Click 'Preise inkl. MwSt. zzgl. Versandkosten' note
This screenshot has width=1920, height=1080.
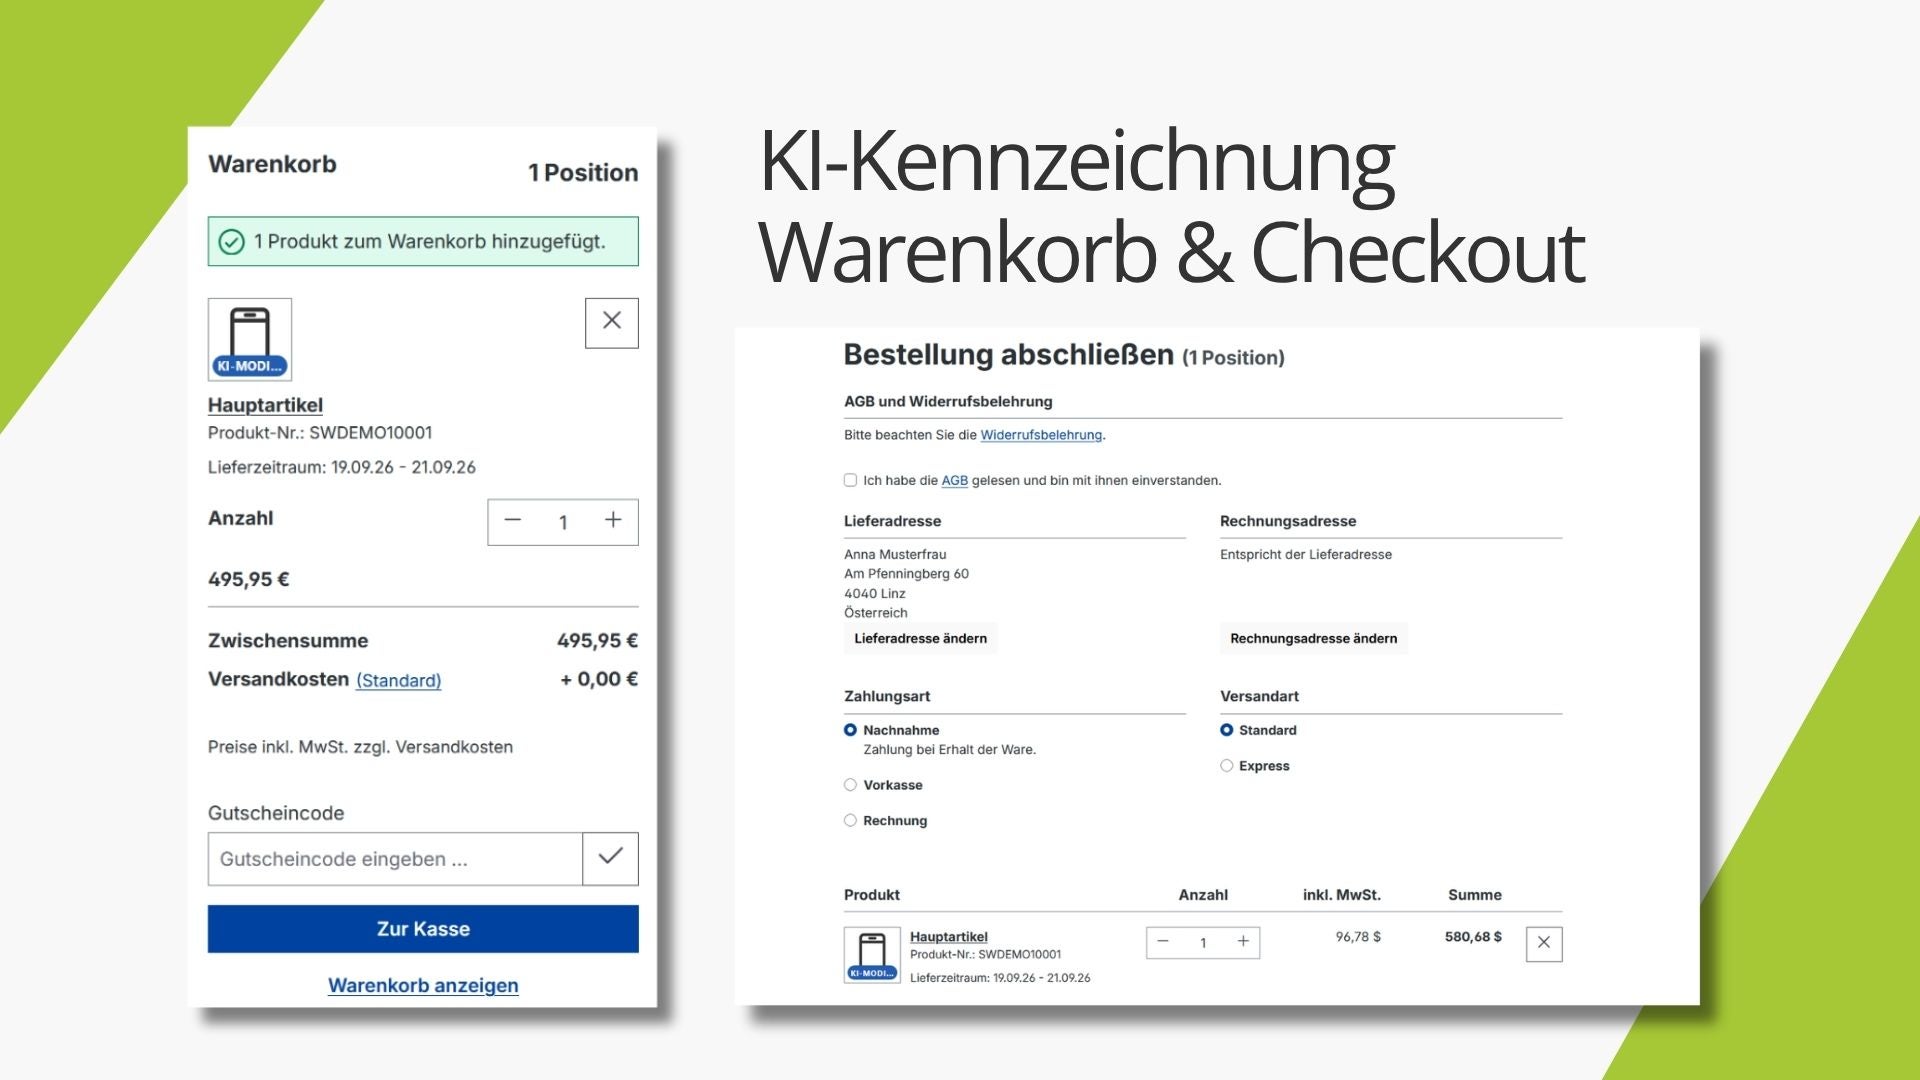tap(360, 747)
